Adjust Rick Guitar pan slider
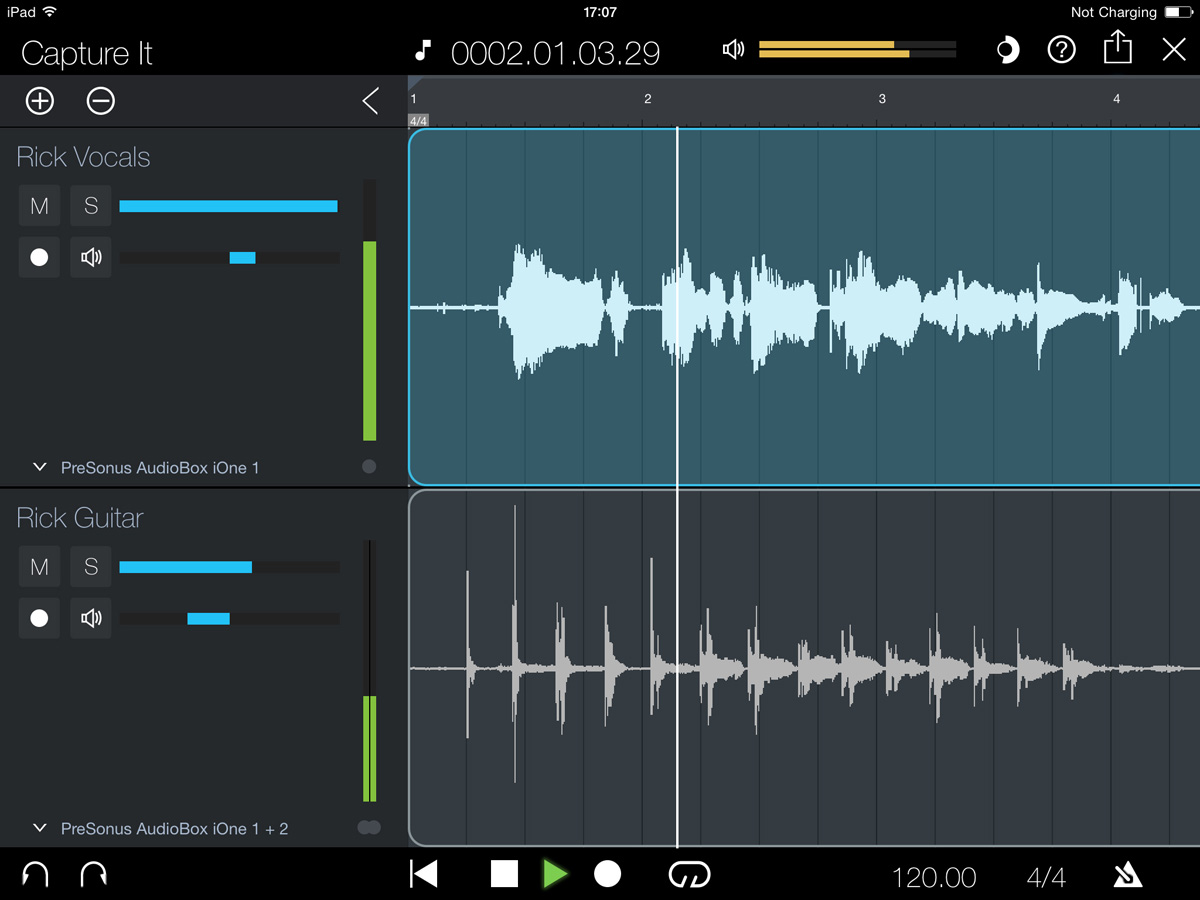The height and width of the screenshot is (900, 1200). [229, 619]
